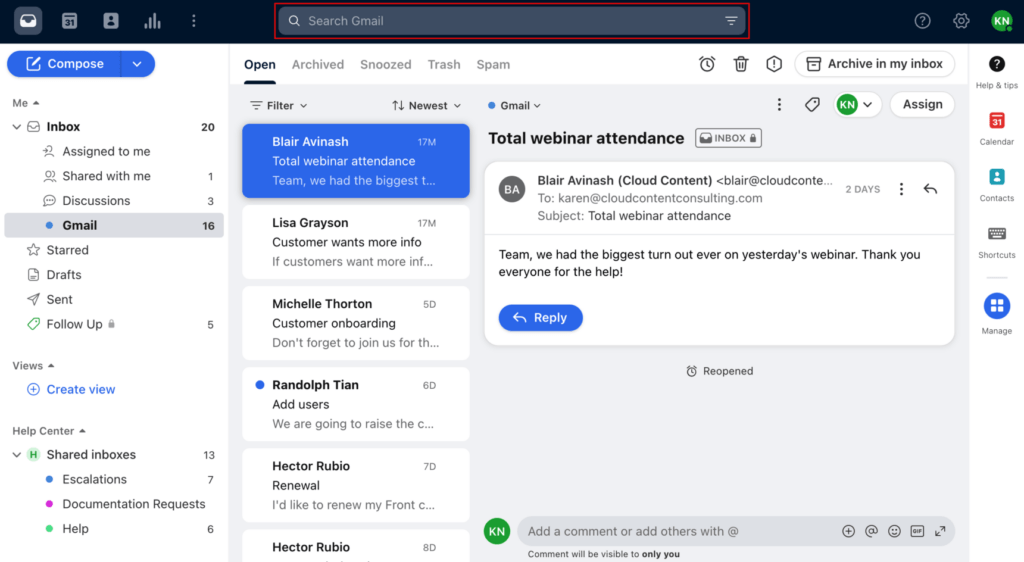Switch to the Open tab
The image size is (1024, 562).
coord(260,65)
